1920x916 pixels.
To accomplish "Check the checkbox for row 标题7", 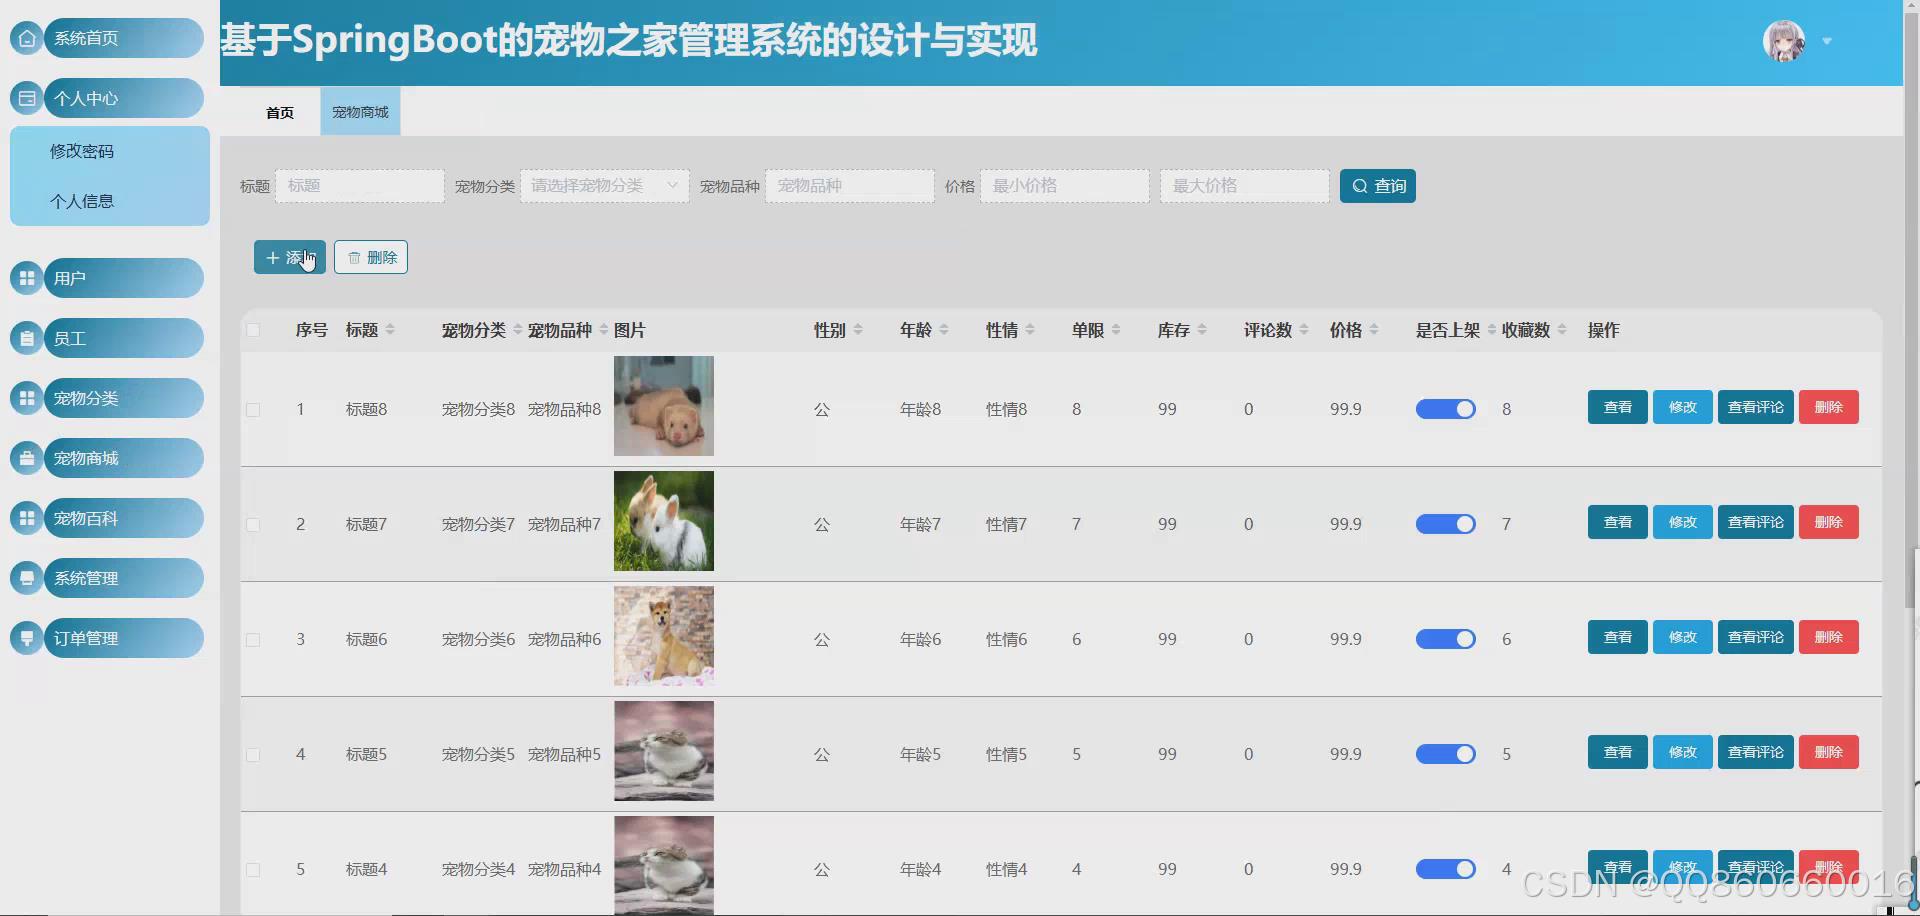I will [253, 525].
